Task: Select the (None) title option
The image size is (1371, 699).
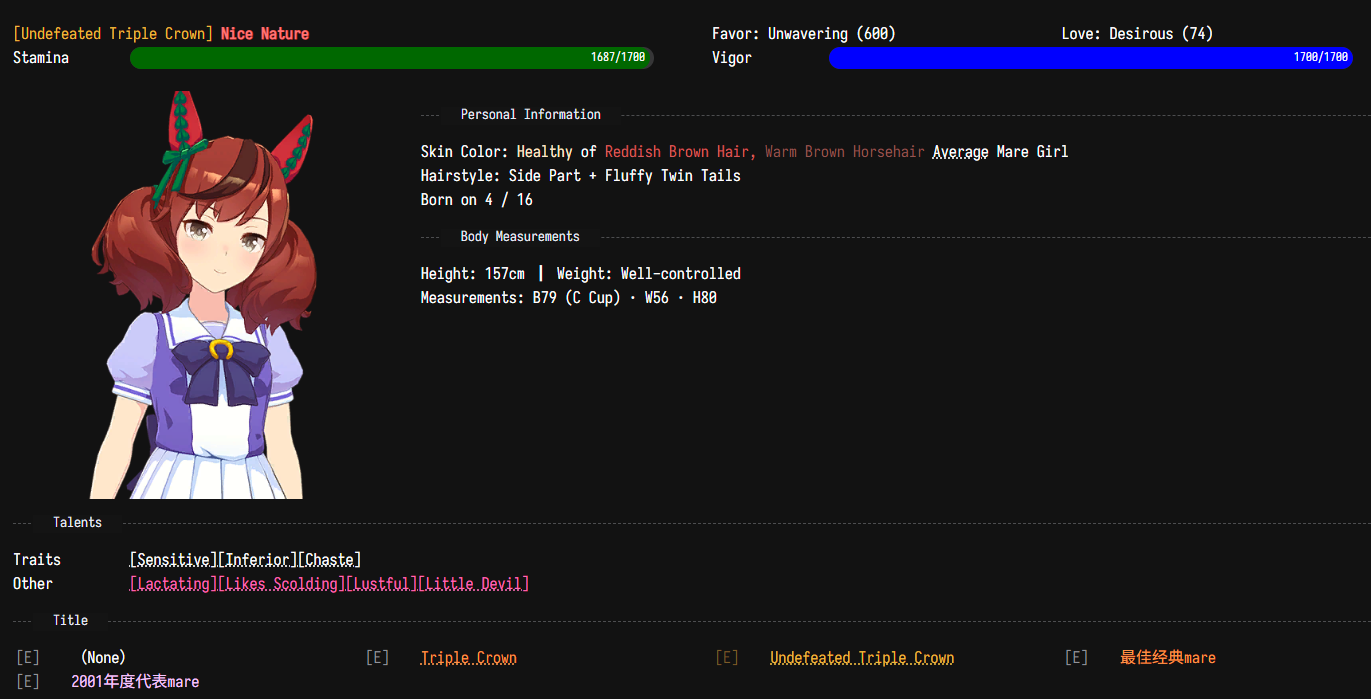Action: [103, 658]
